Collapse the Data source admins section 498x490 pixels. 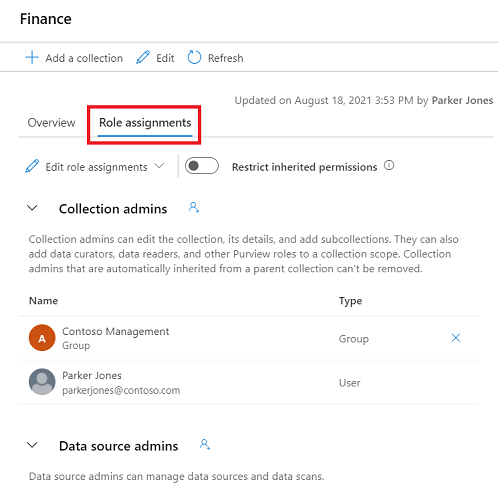[x=32, y=445]
